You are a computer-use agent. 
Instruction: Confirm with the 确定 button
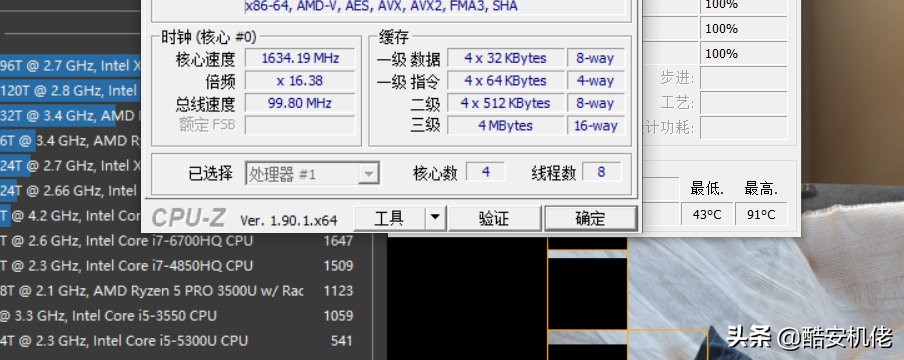click(590, 219)
